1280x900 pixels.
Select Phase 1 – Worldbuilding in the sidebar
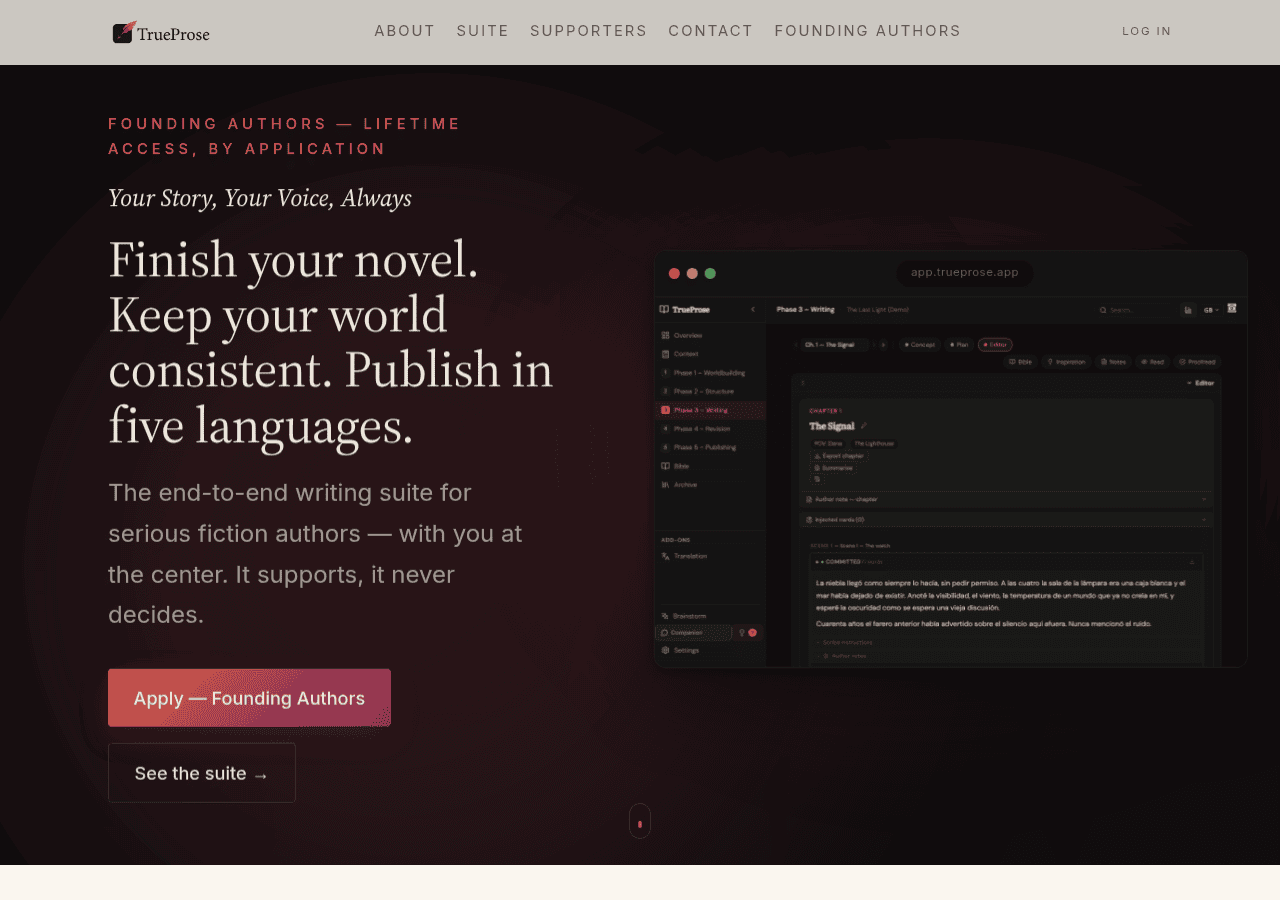pos(708,373)
